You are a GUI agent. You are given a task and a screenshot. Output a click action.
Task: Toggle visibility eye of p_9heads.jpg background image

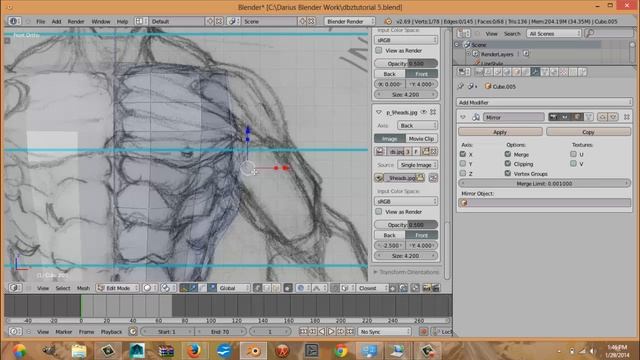(x=424, y=112)
